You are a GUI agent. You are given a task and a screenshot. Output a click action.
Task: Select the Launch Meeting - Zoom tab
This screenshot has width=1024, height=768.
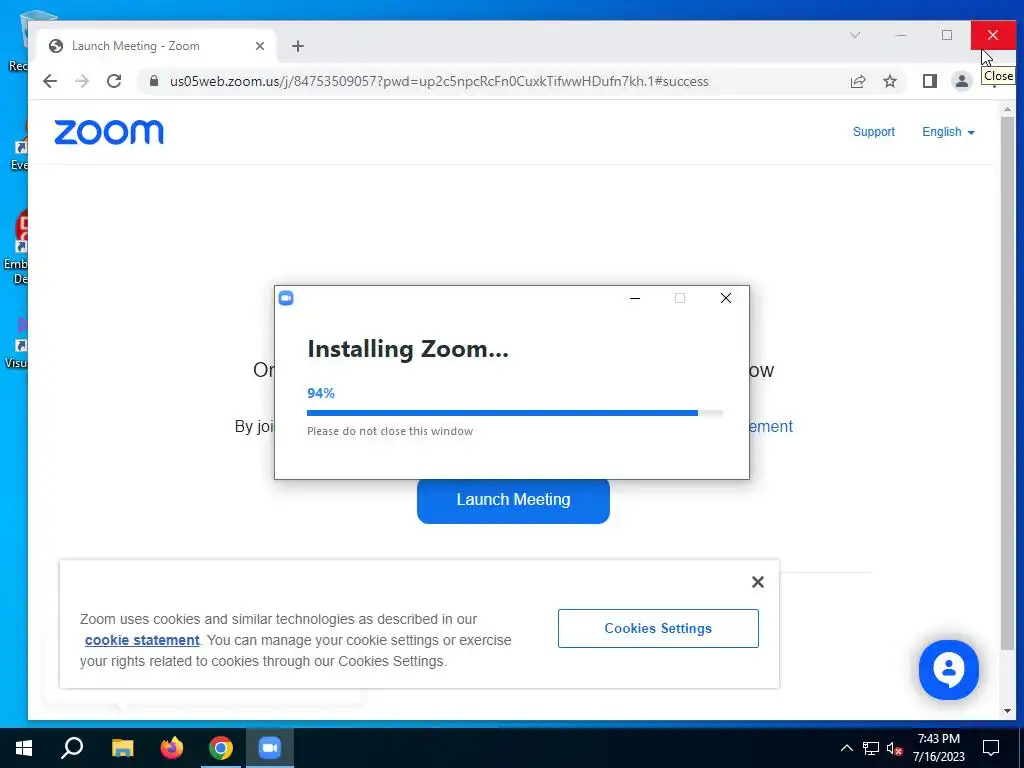click(157, 46)
